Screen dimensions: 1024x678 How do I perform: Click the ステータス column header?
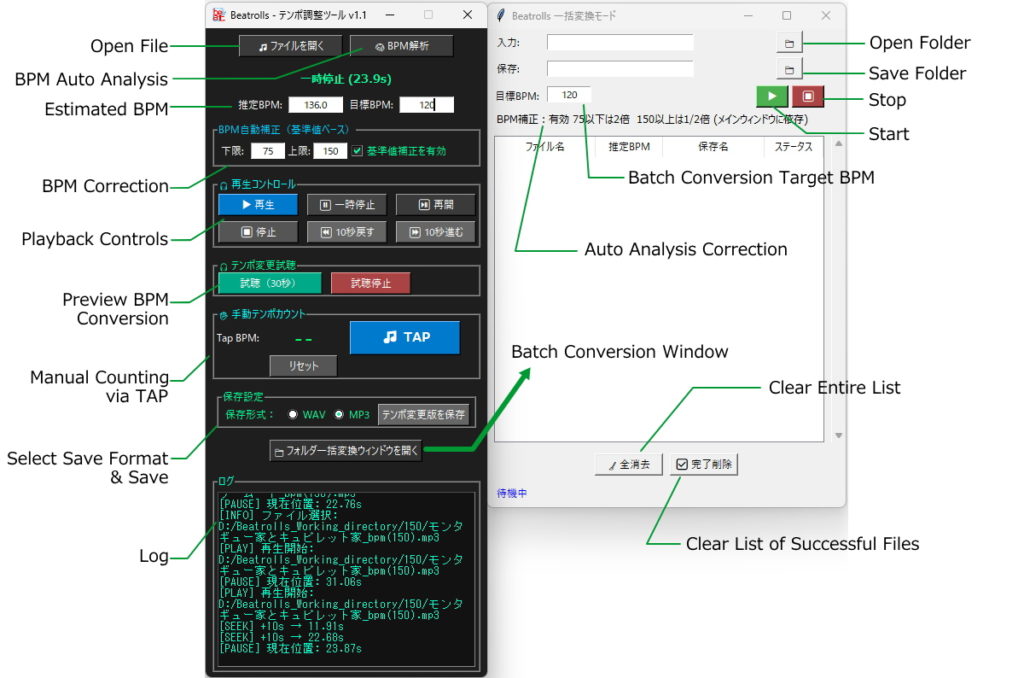793,146
